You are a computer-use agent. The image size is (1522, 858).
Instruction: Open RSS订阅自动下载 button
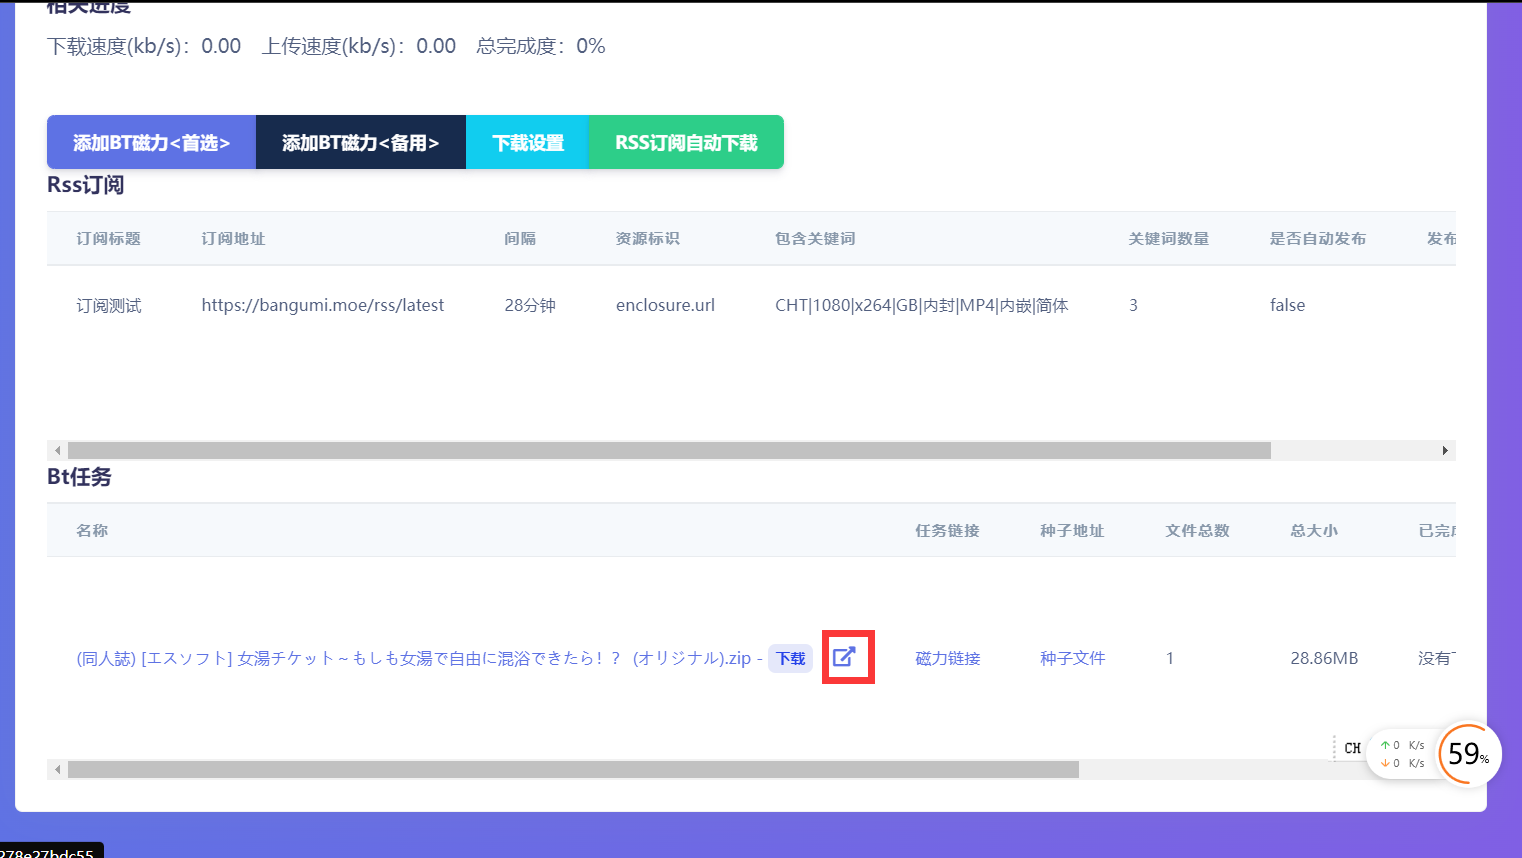point(686,142)
